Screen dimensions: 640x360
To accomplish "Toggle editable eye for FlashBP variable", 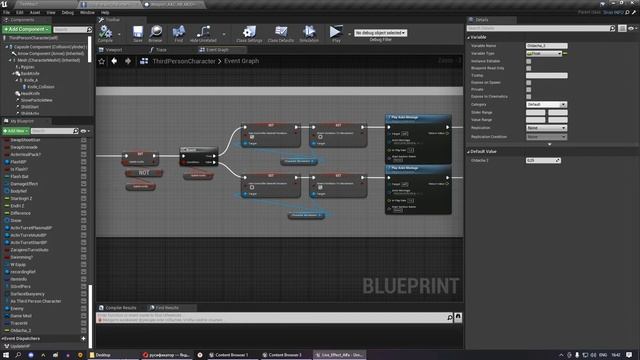I will pyautogui.click(x=84, y=162).
